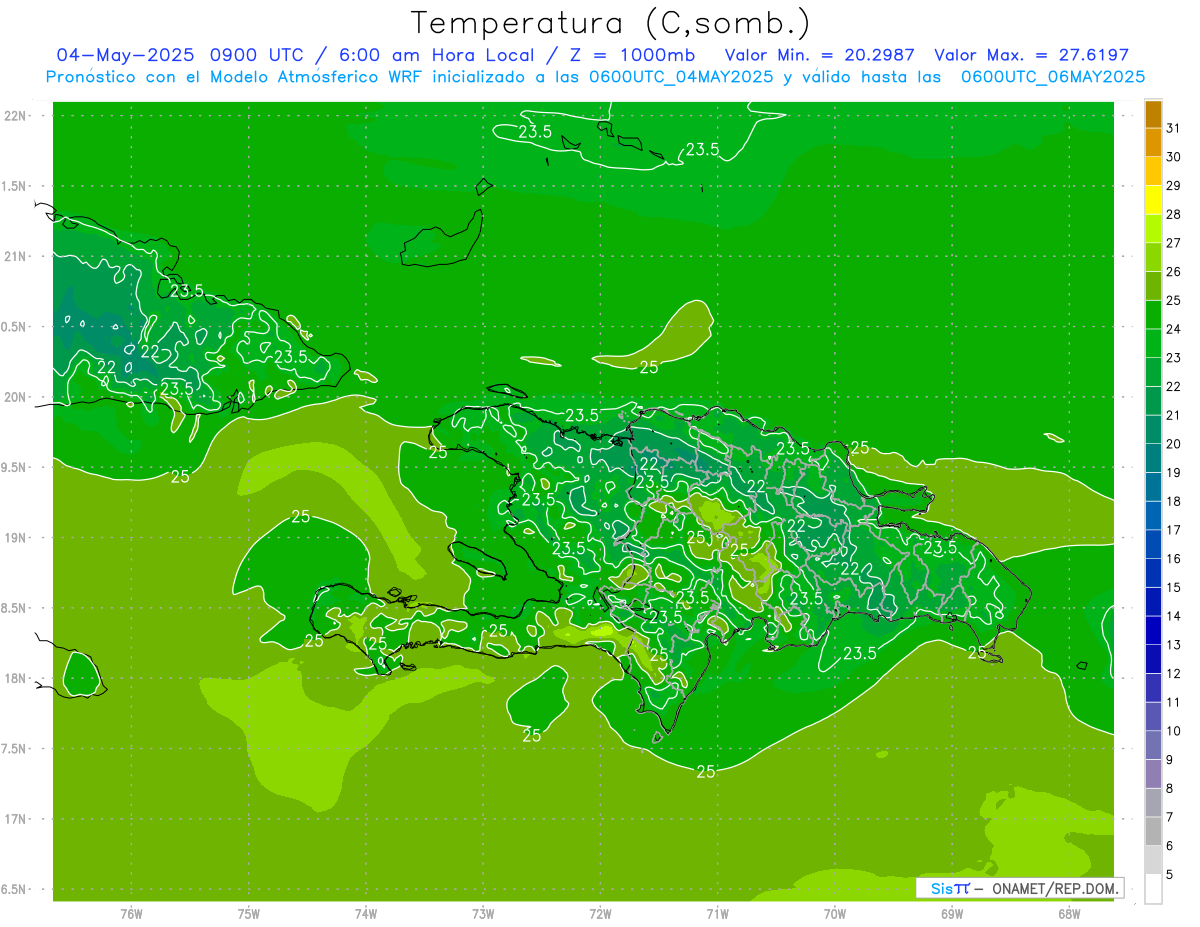Image resolution: width=1200 pixels, height=927 pixels.
Task: Click the '17N' latitude label
Action: pyautogui.click(x=17, y=819)
